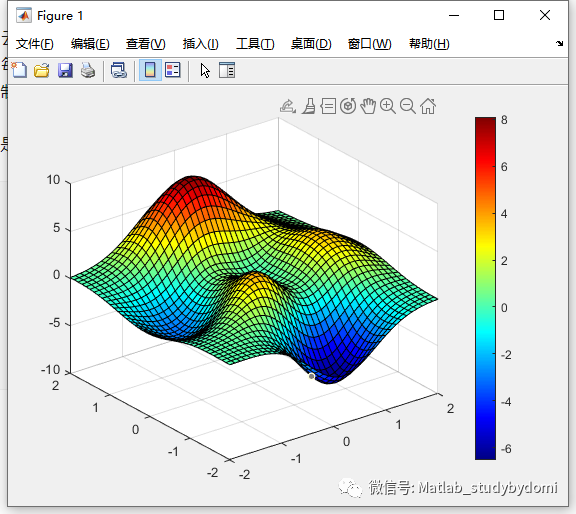Click the colorbar tick label -6

[x=506, y=449]
